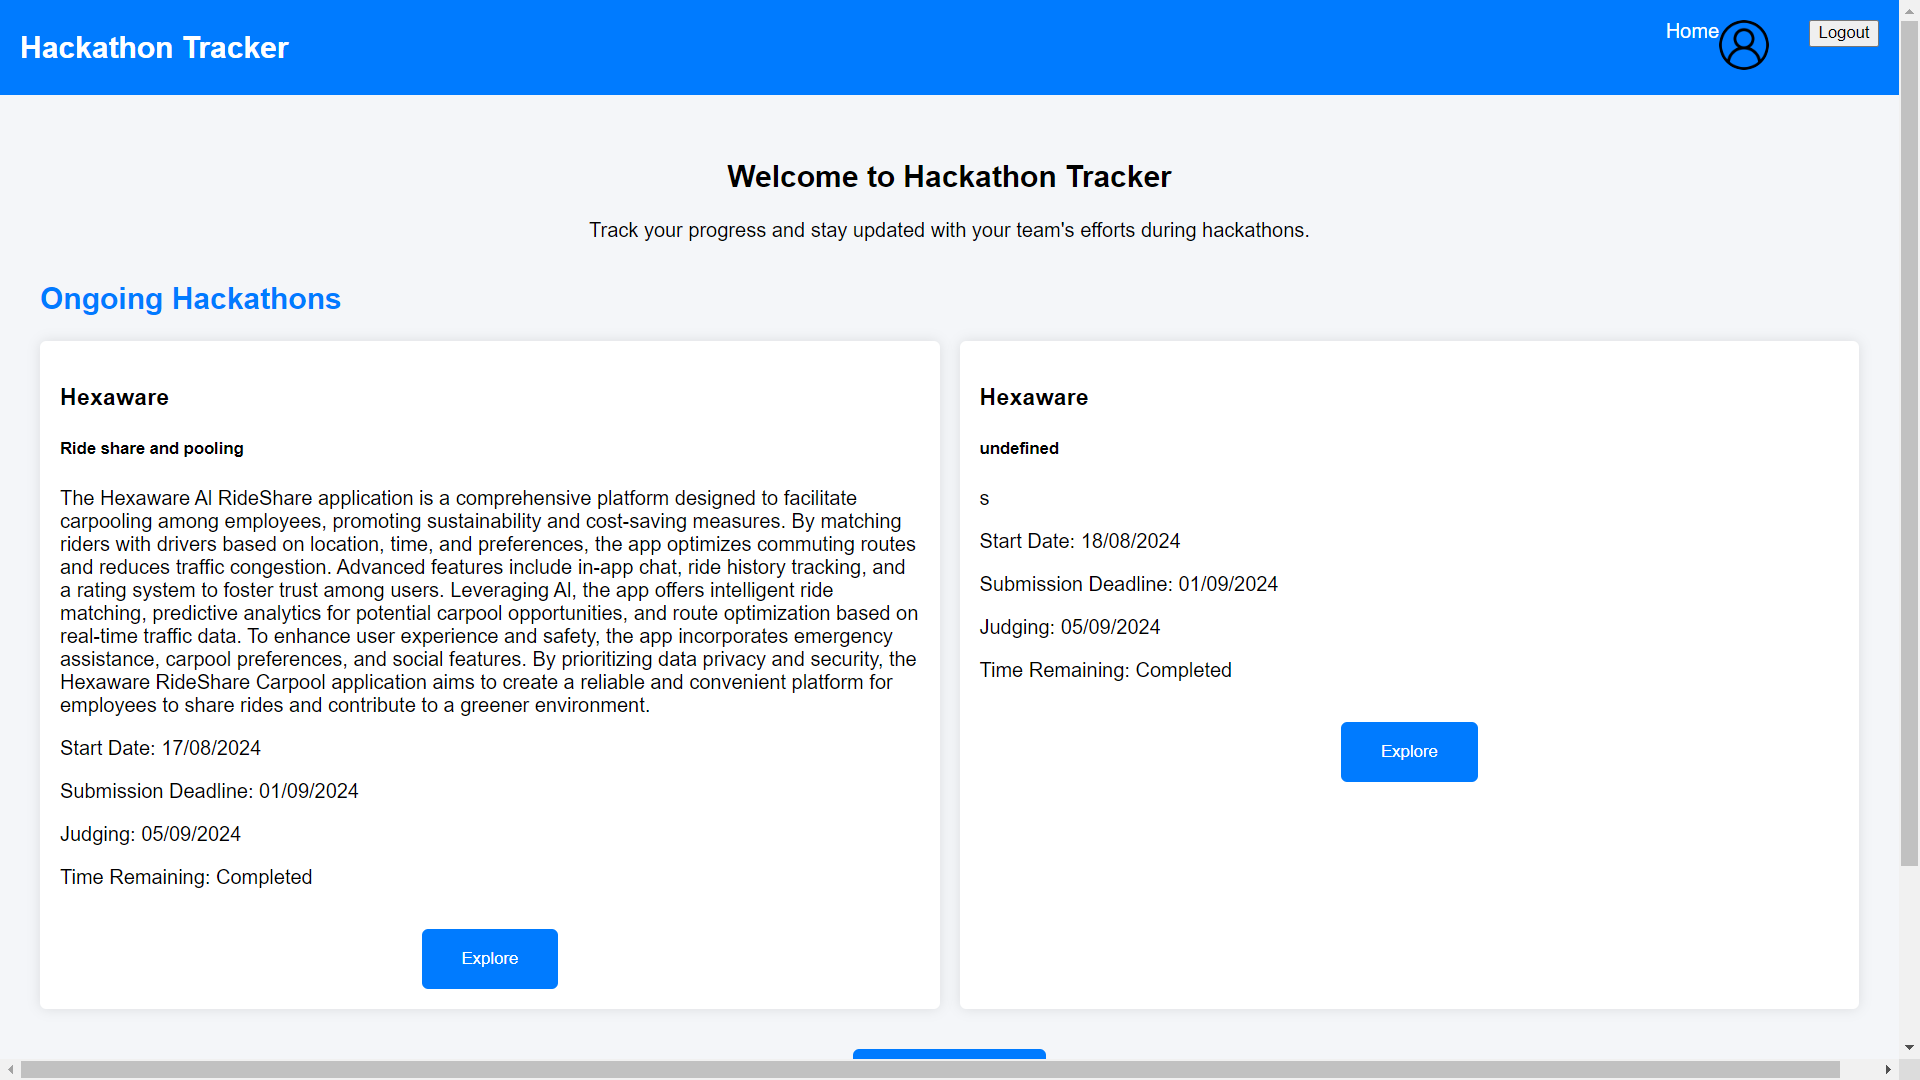Click the scroll down arrow
This screenshot has width=1920, height=1080.
tap(1909, 1048)
